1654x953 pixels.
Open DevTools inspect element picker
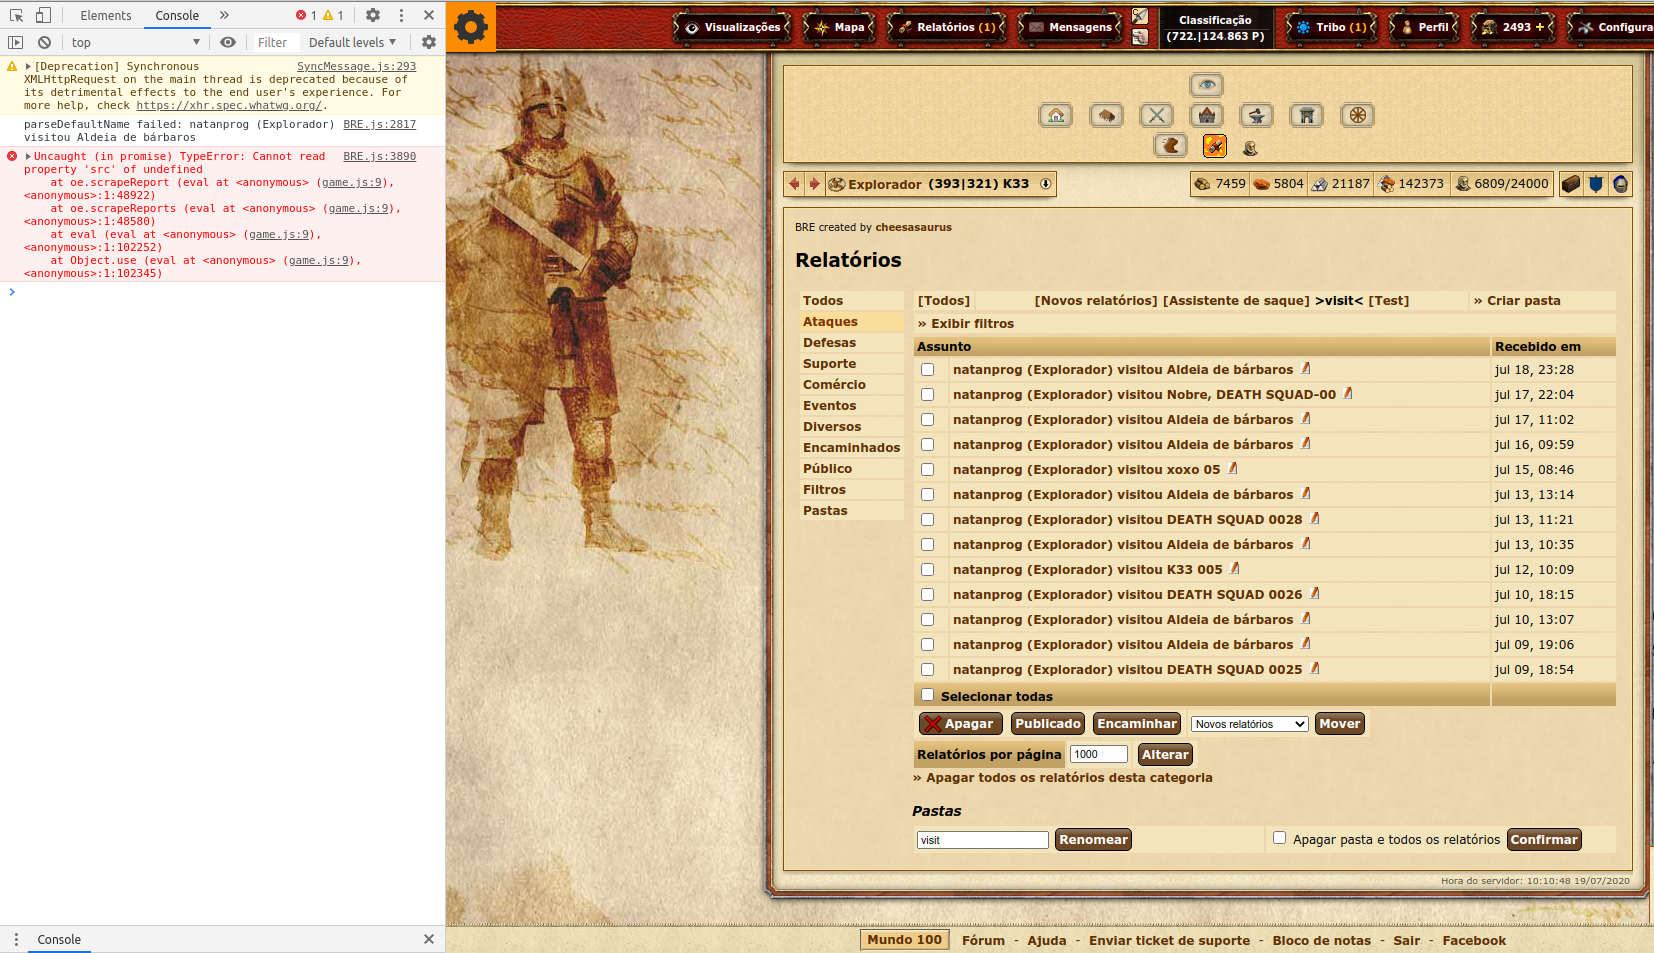(x=16, y=15)
